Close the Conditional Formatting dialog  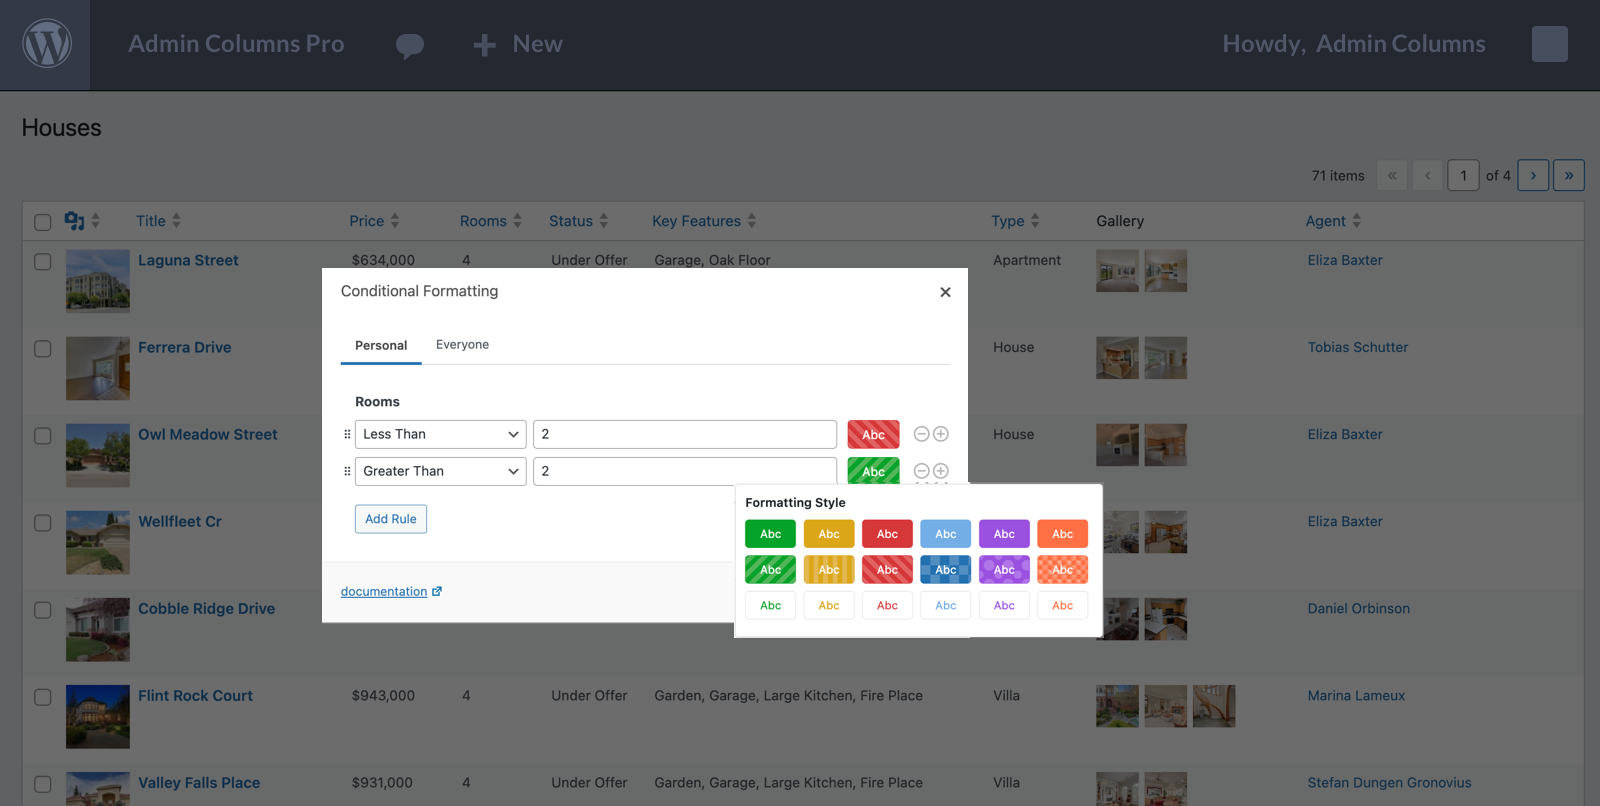point(945,292)
